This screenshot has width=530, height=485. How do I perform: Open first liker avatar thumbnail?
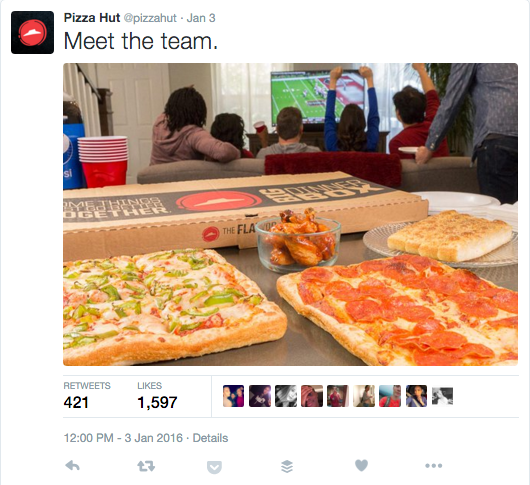click(234, 396)
